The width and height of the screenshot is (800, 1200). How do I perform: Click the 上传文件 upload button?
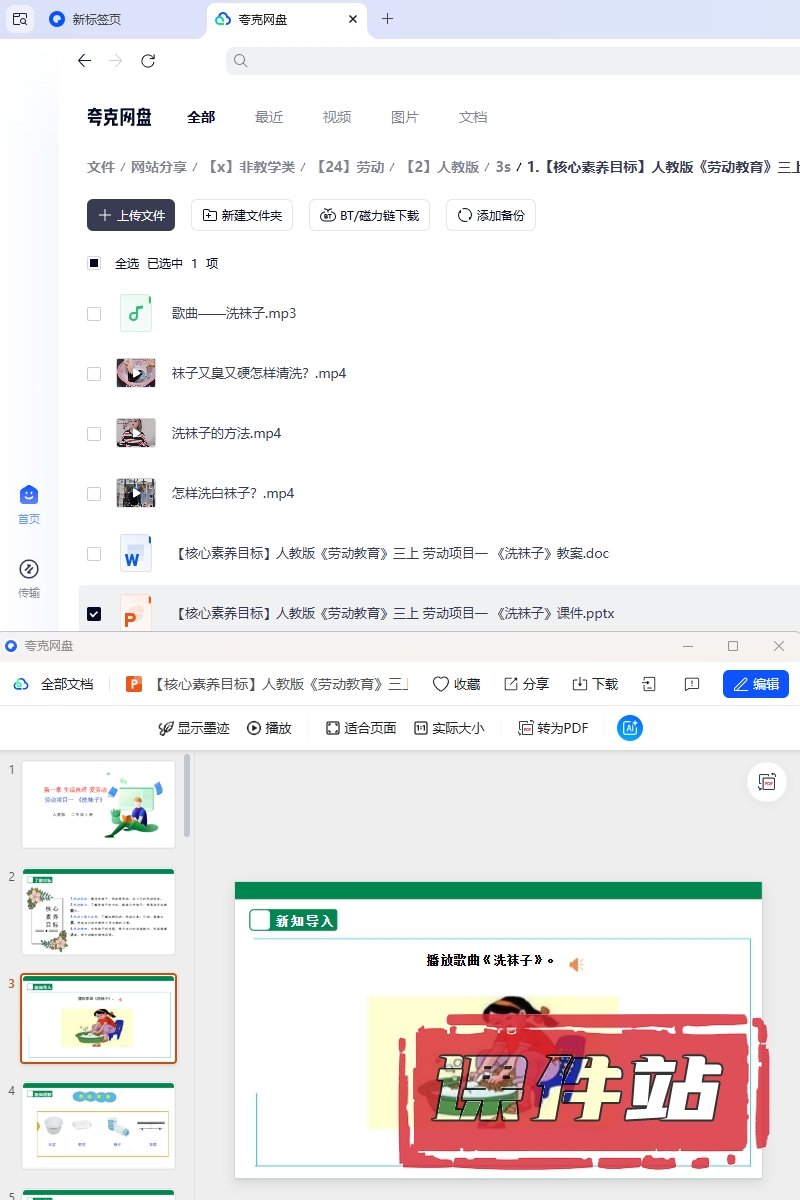pyautogui.click(x=131, y=215)
